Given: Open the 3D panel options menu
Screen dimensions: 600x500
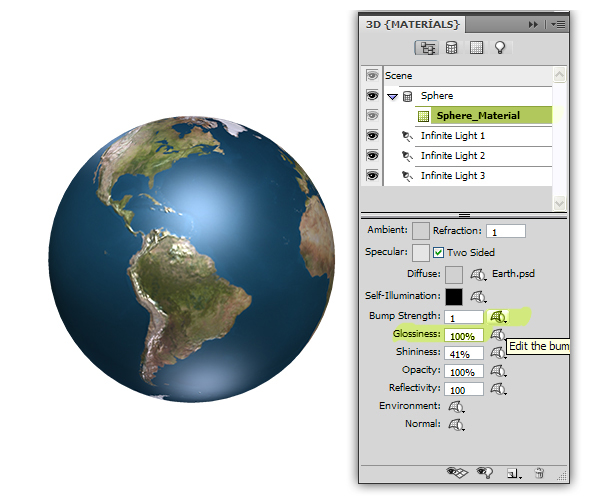Looking at the screenshot, I should click(558, 25).
